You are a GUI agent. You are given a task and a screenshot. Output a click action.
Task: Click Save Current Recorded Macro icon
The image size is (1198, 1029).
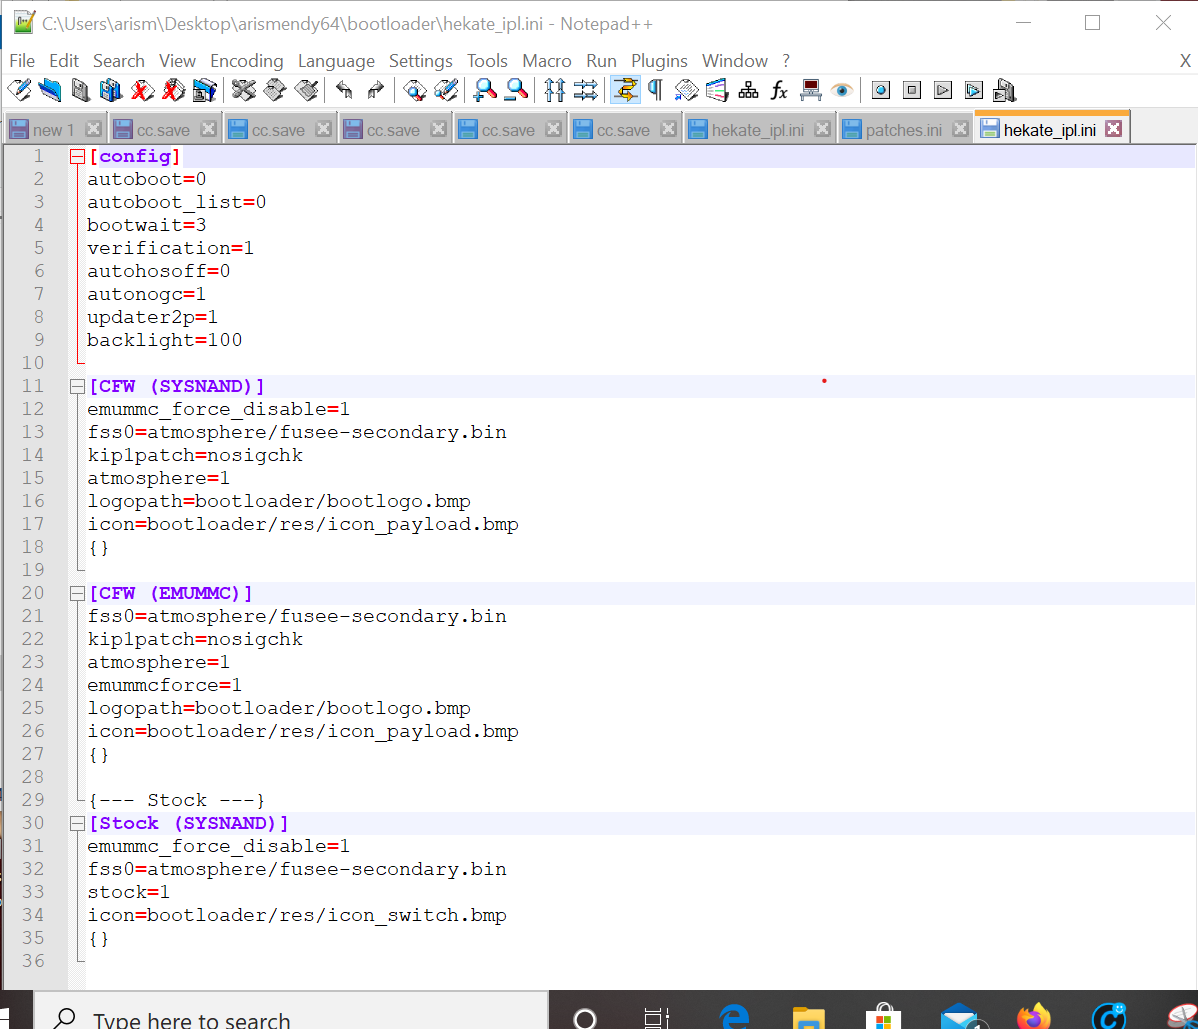pos(1005,91)
